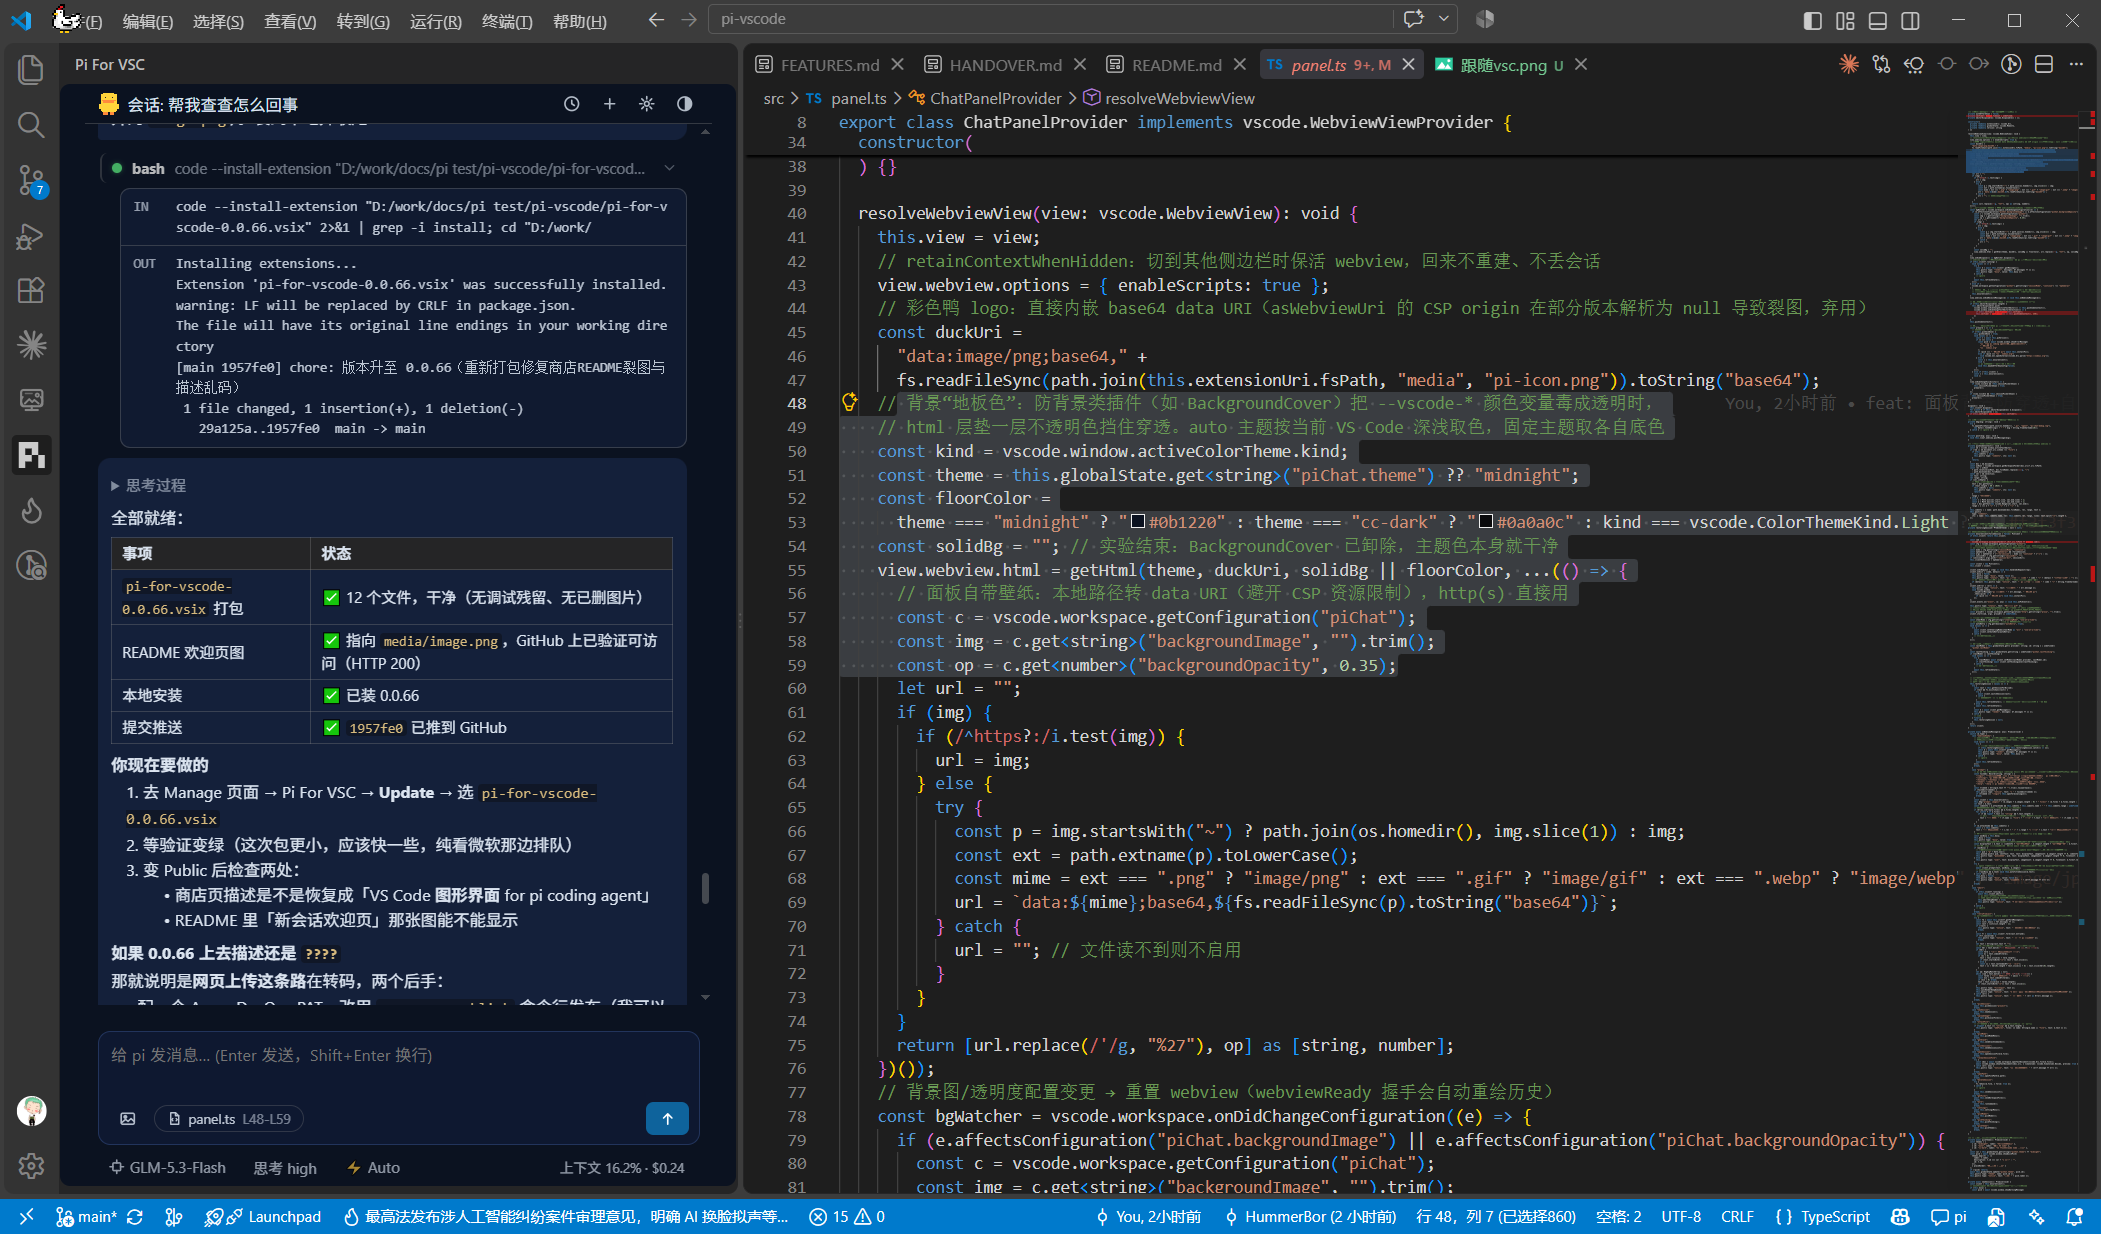Image resolution: width=2101 pixels, height=1234 pixels.
Task: Switch to the FEATURES.md tab
Action: coord(829,65)
